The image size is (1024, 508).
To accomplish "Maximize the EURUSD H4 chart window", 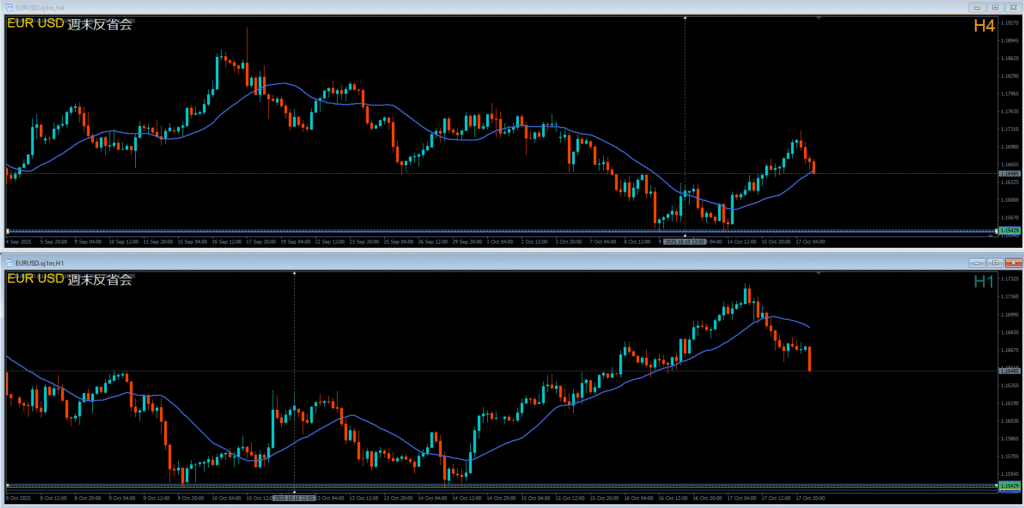I will click(995, 6).
